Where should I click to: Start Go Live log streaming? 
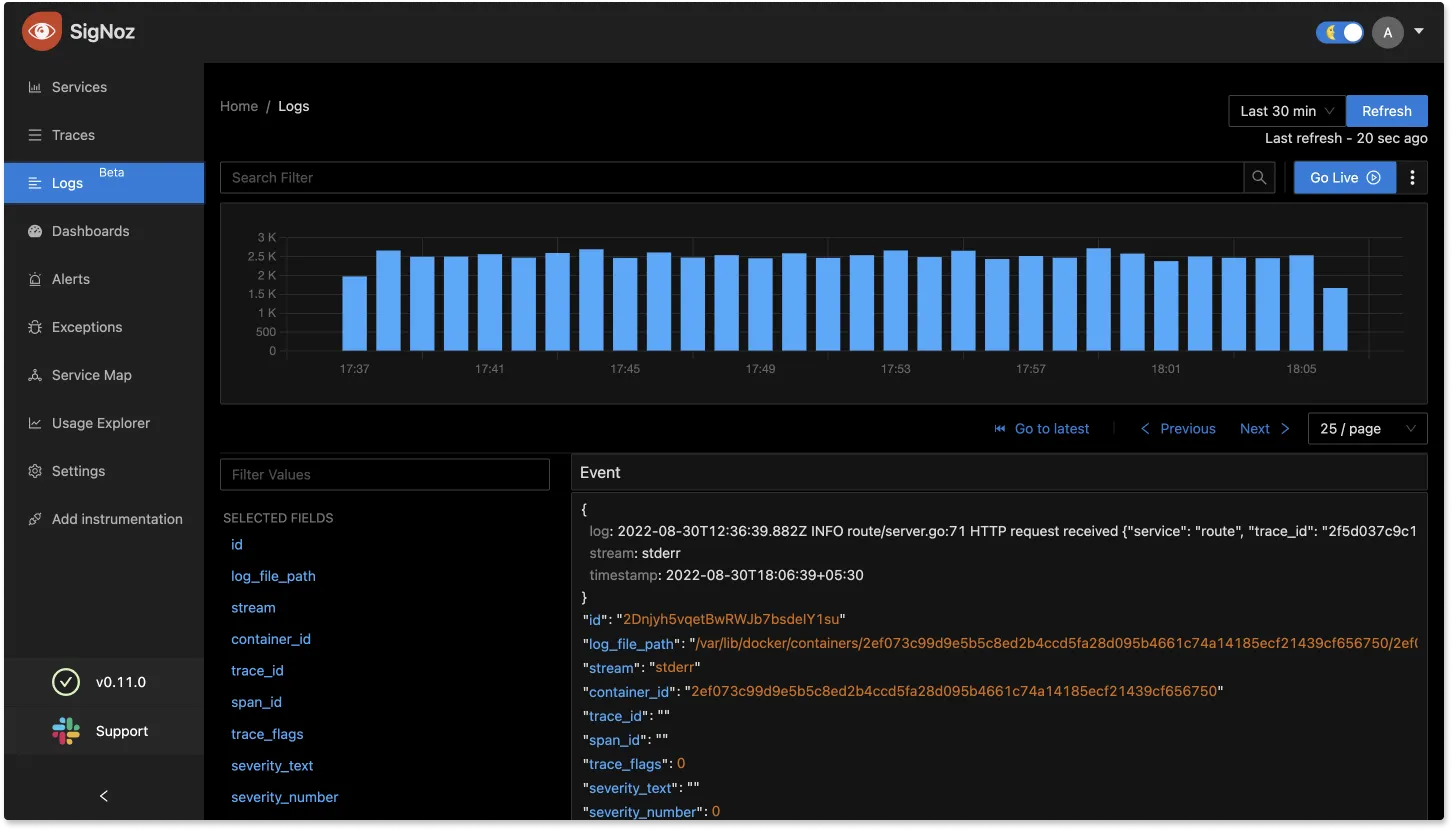tap(1344, 178)
